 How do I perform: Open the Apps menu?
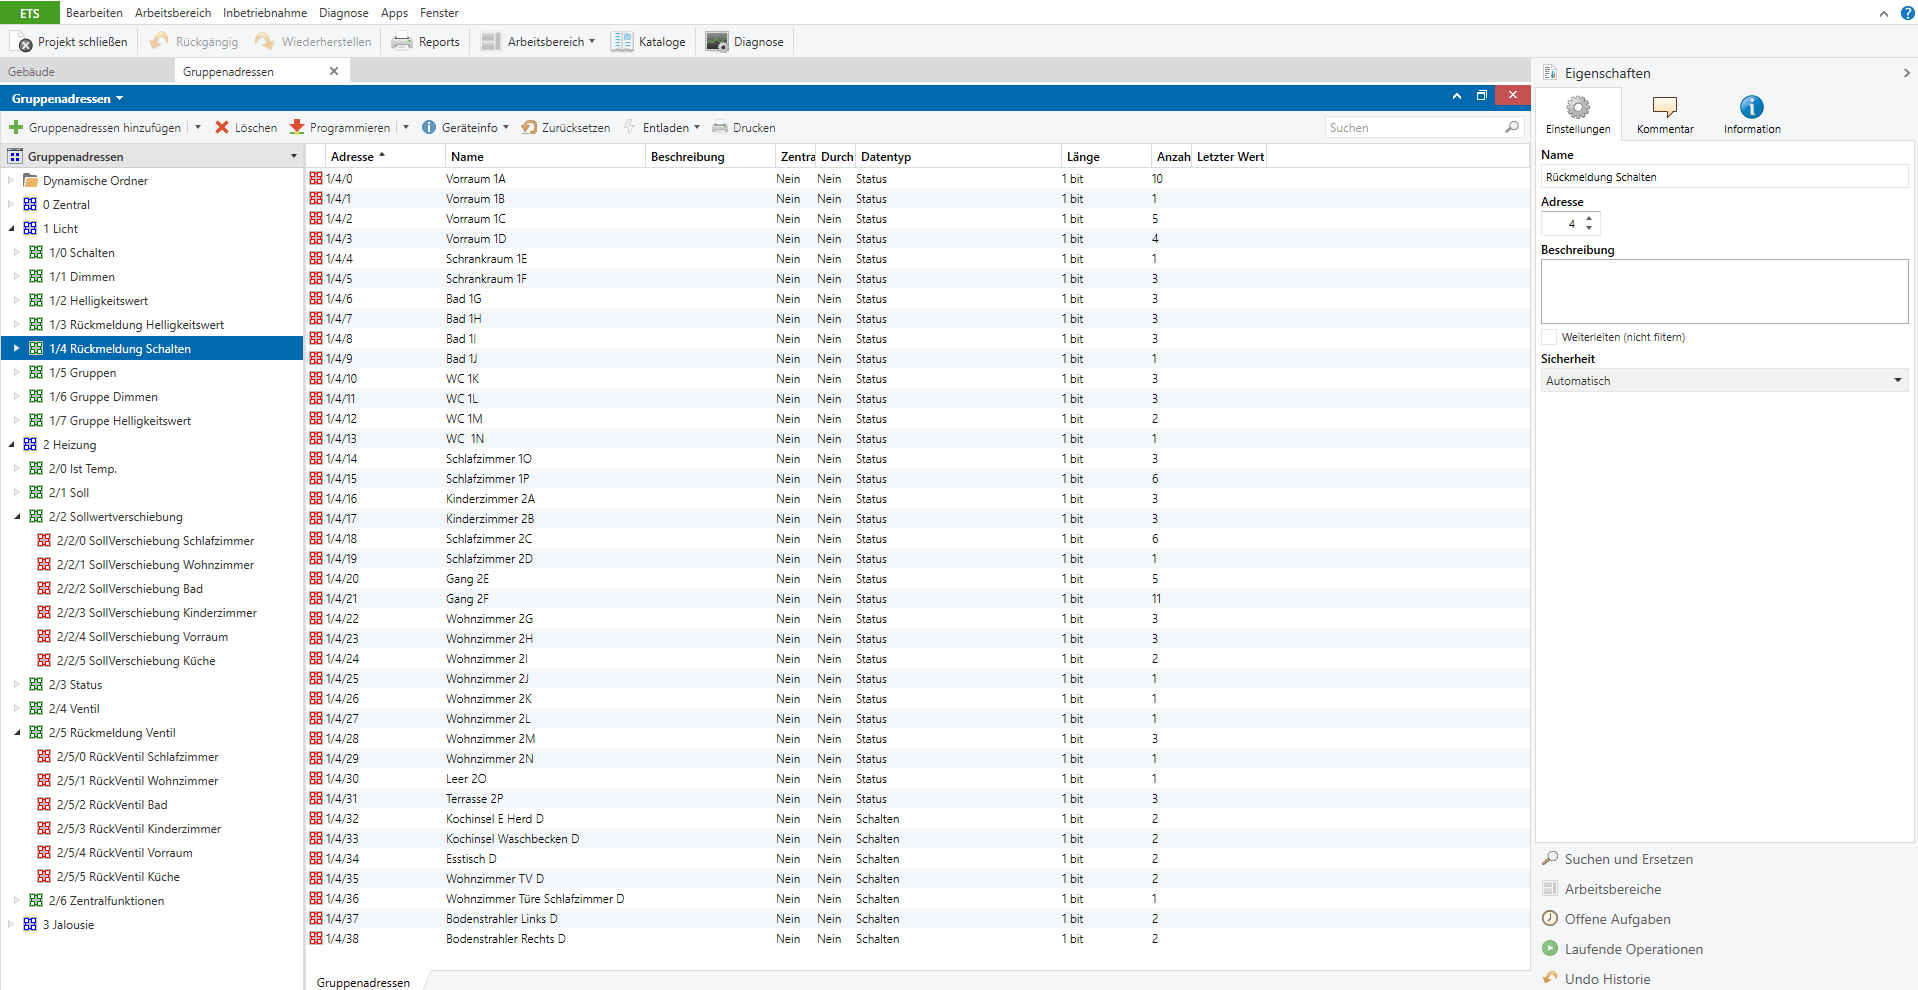click(x=394, y=13)
